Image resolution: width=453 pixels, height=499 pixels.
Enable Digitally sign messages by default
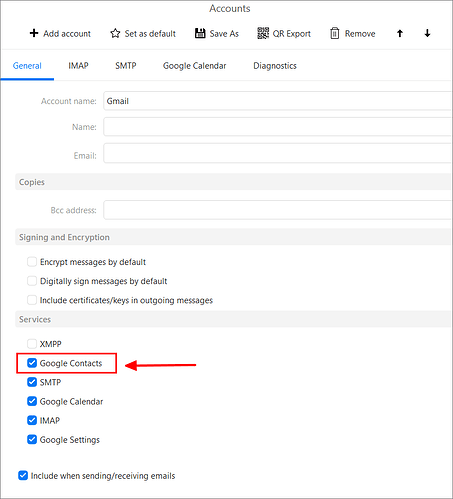click(32, 281)
